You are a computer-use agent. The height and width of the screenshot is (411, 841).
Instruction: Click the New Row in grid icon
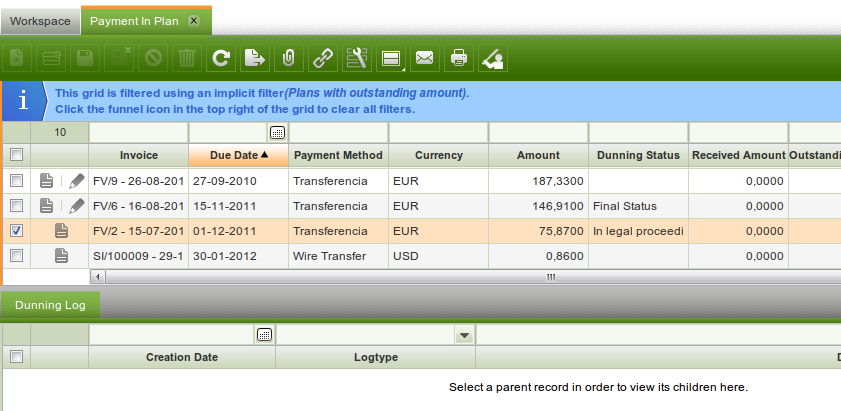click(51, 58)
